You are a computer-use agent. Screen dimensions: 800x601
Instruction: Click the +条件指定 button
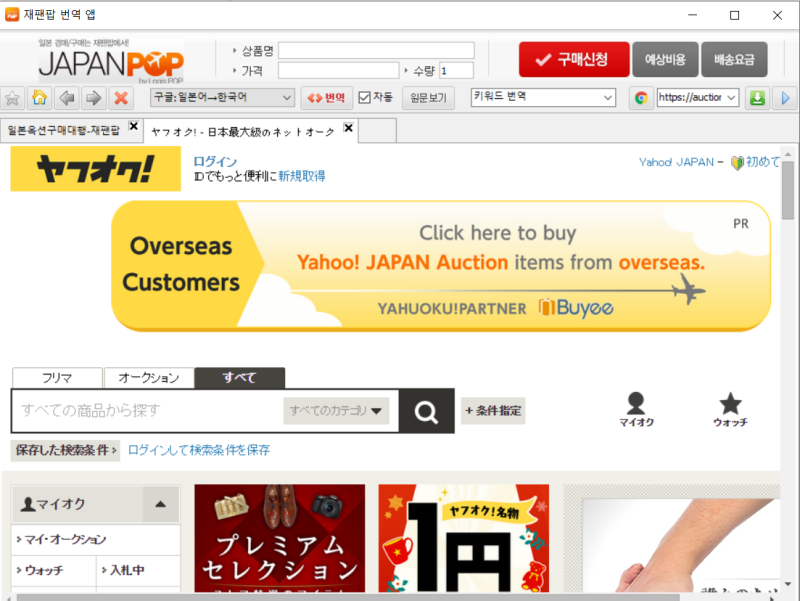[x=493, y=411]
